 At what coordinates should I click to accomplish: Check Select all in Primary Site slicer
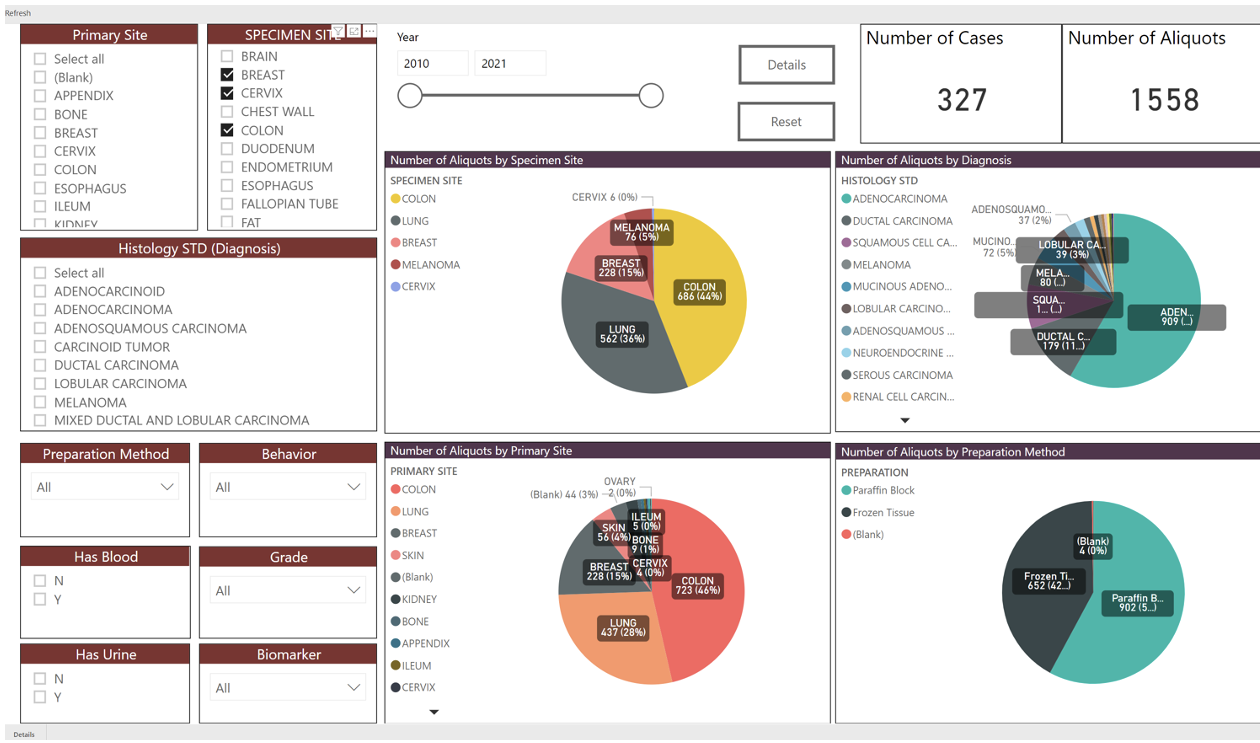tap(40, 59)
